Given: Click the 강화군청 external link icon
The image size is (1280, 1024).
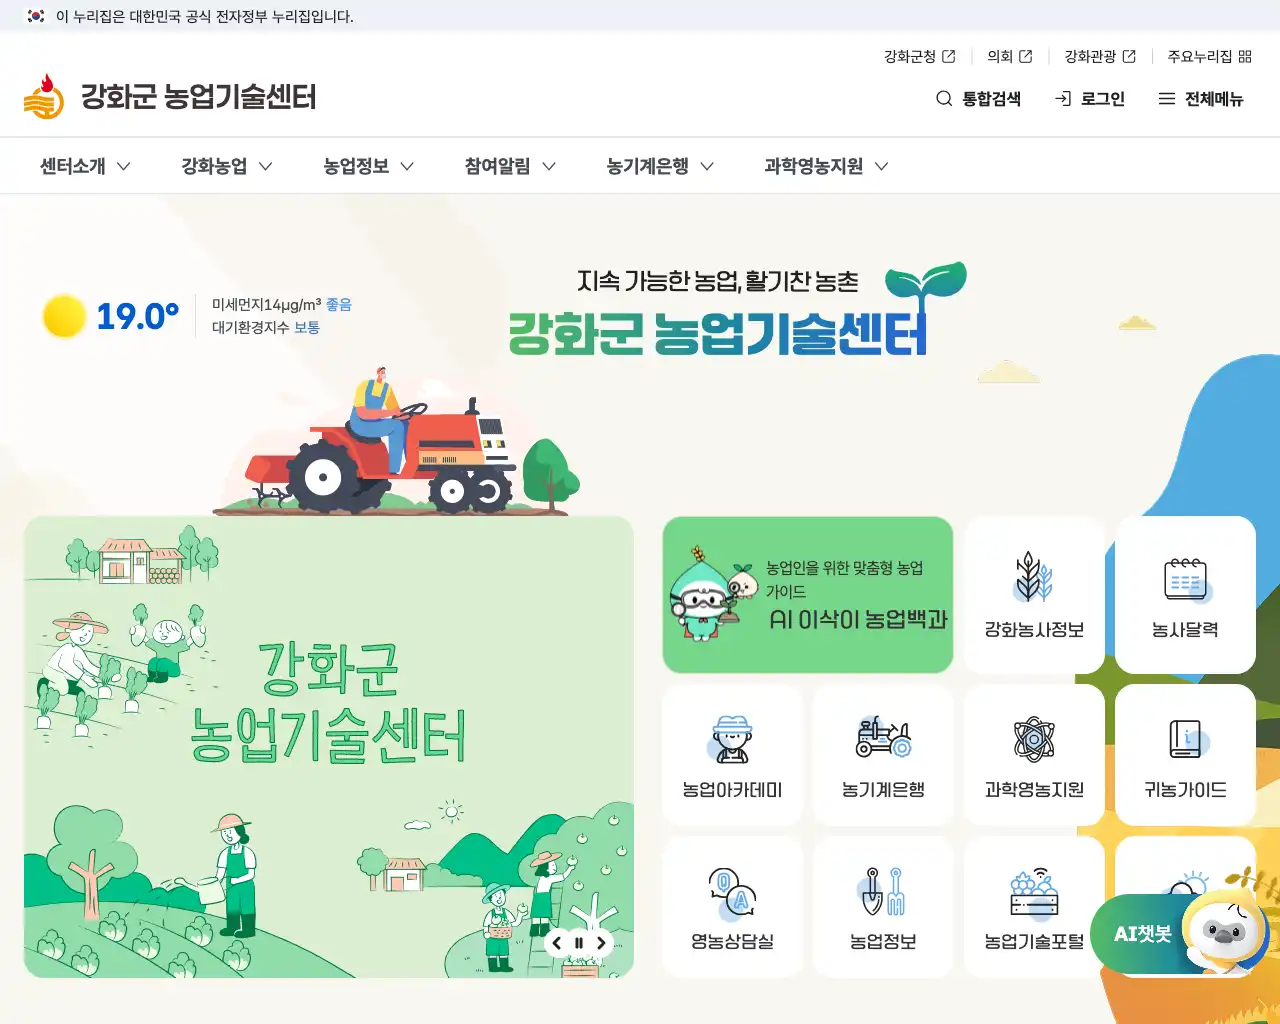Looking at the screenshot, I should click(x=949, y=57).
